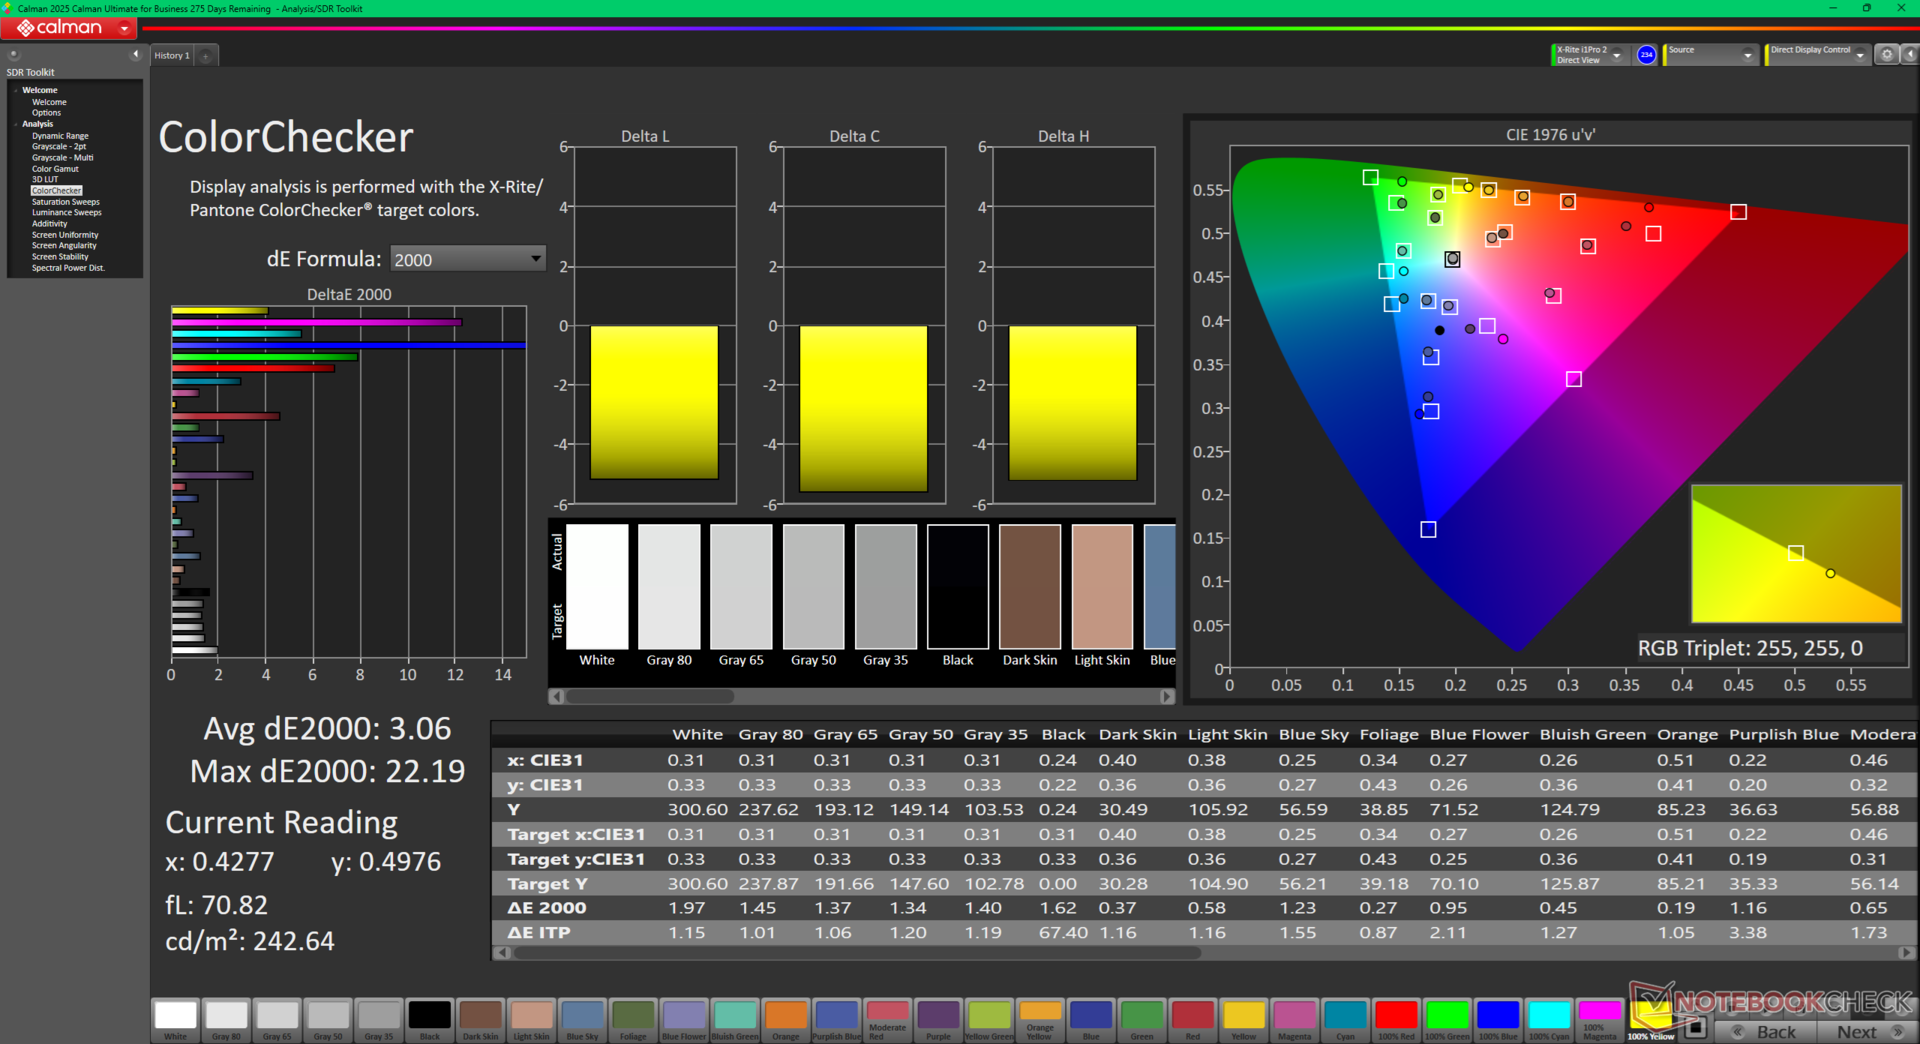This screenshot has width=1920, height=1044.
Task: Collapse the SDR Toolkit sidebar arrow
Action: click(x=135, y=55)
